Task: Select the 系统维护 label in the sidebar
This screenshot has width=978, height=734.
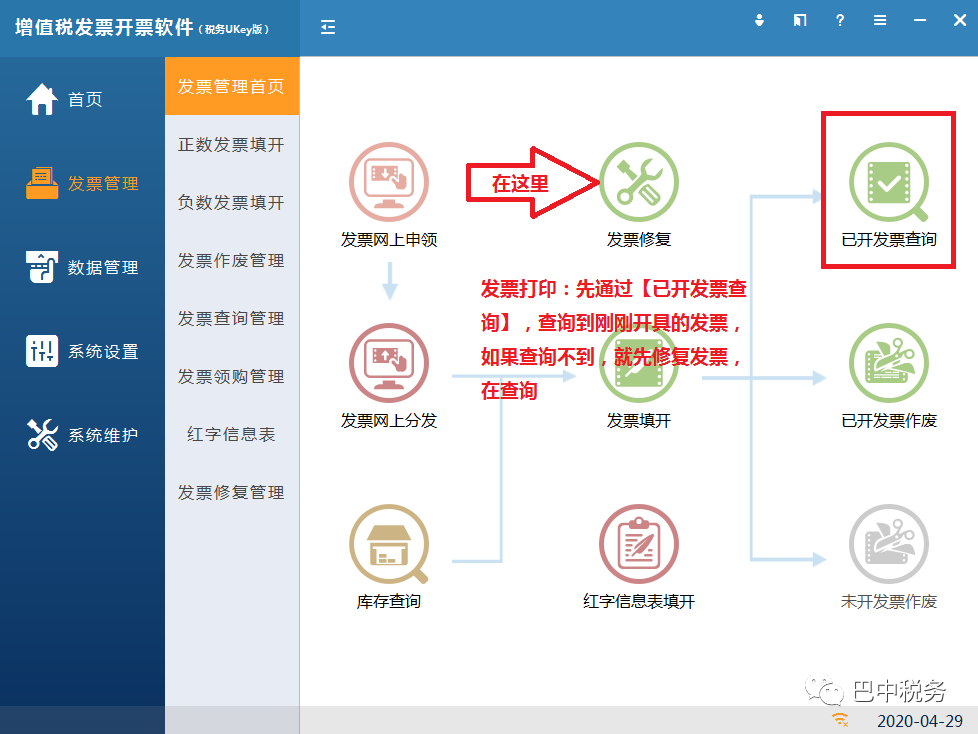Action: (103, 435)
